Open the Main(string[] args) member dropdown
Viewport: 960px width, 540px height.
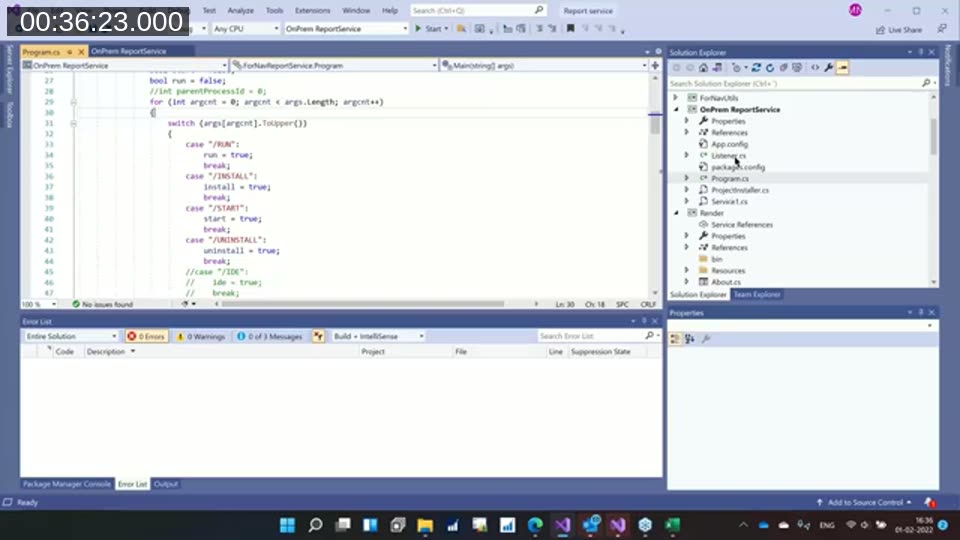point(544,66)
